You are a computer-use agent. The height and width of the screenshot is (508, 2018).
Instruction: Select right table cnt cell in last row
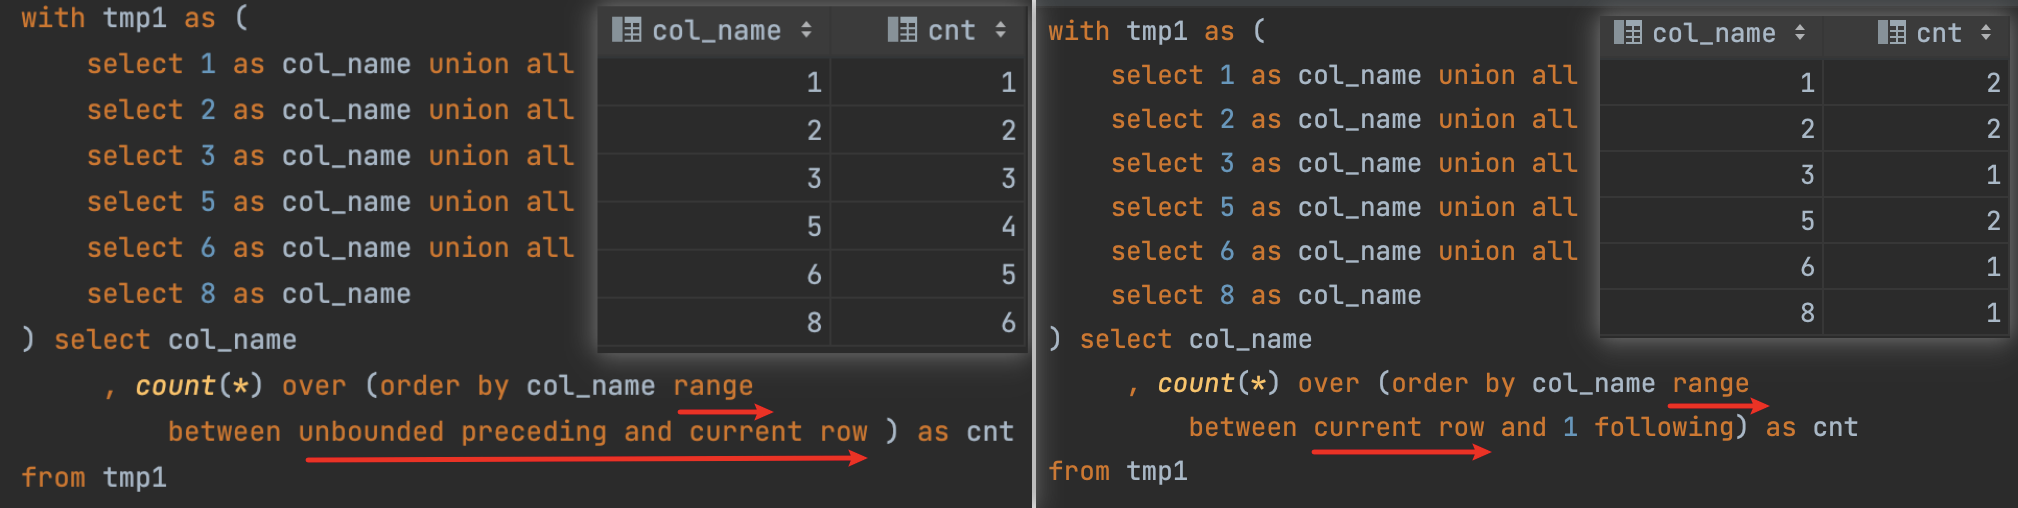coord(1993,313)
